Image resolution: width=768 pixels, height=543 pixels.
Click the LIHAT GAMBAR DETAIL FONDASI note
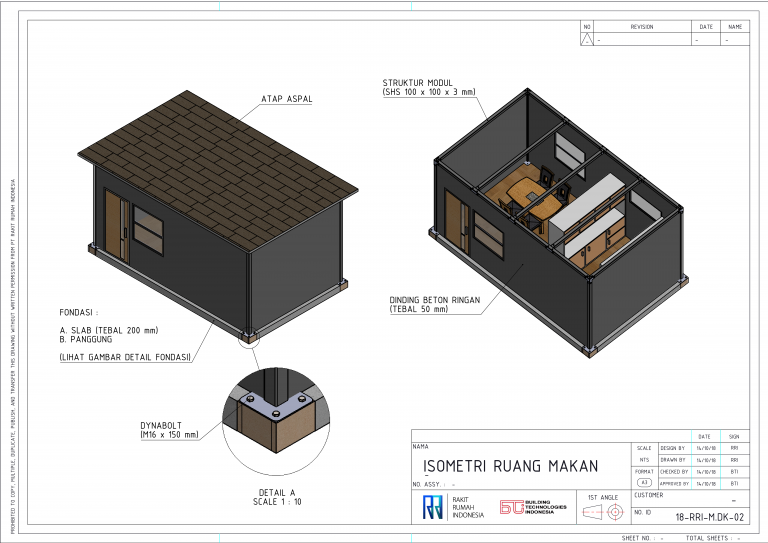point(125,357)
